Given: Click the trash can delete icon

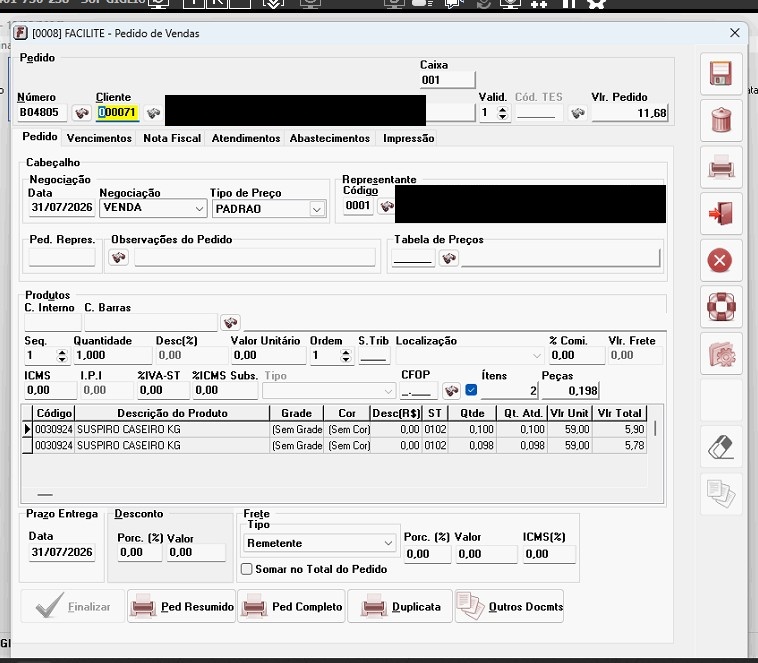Looking at the screenshot, I should 720,120.
